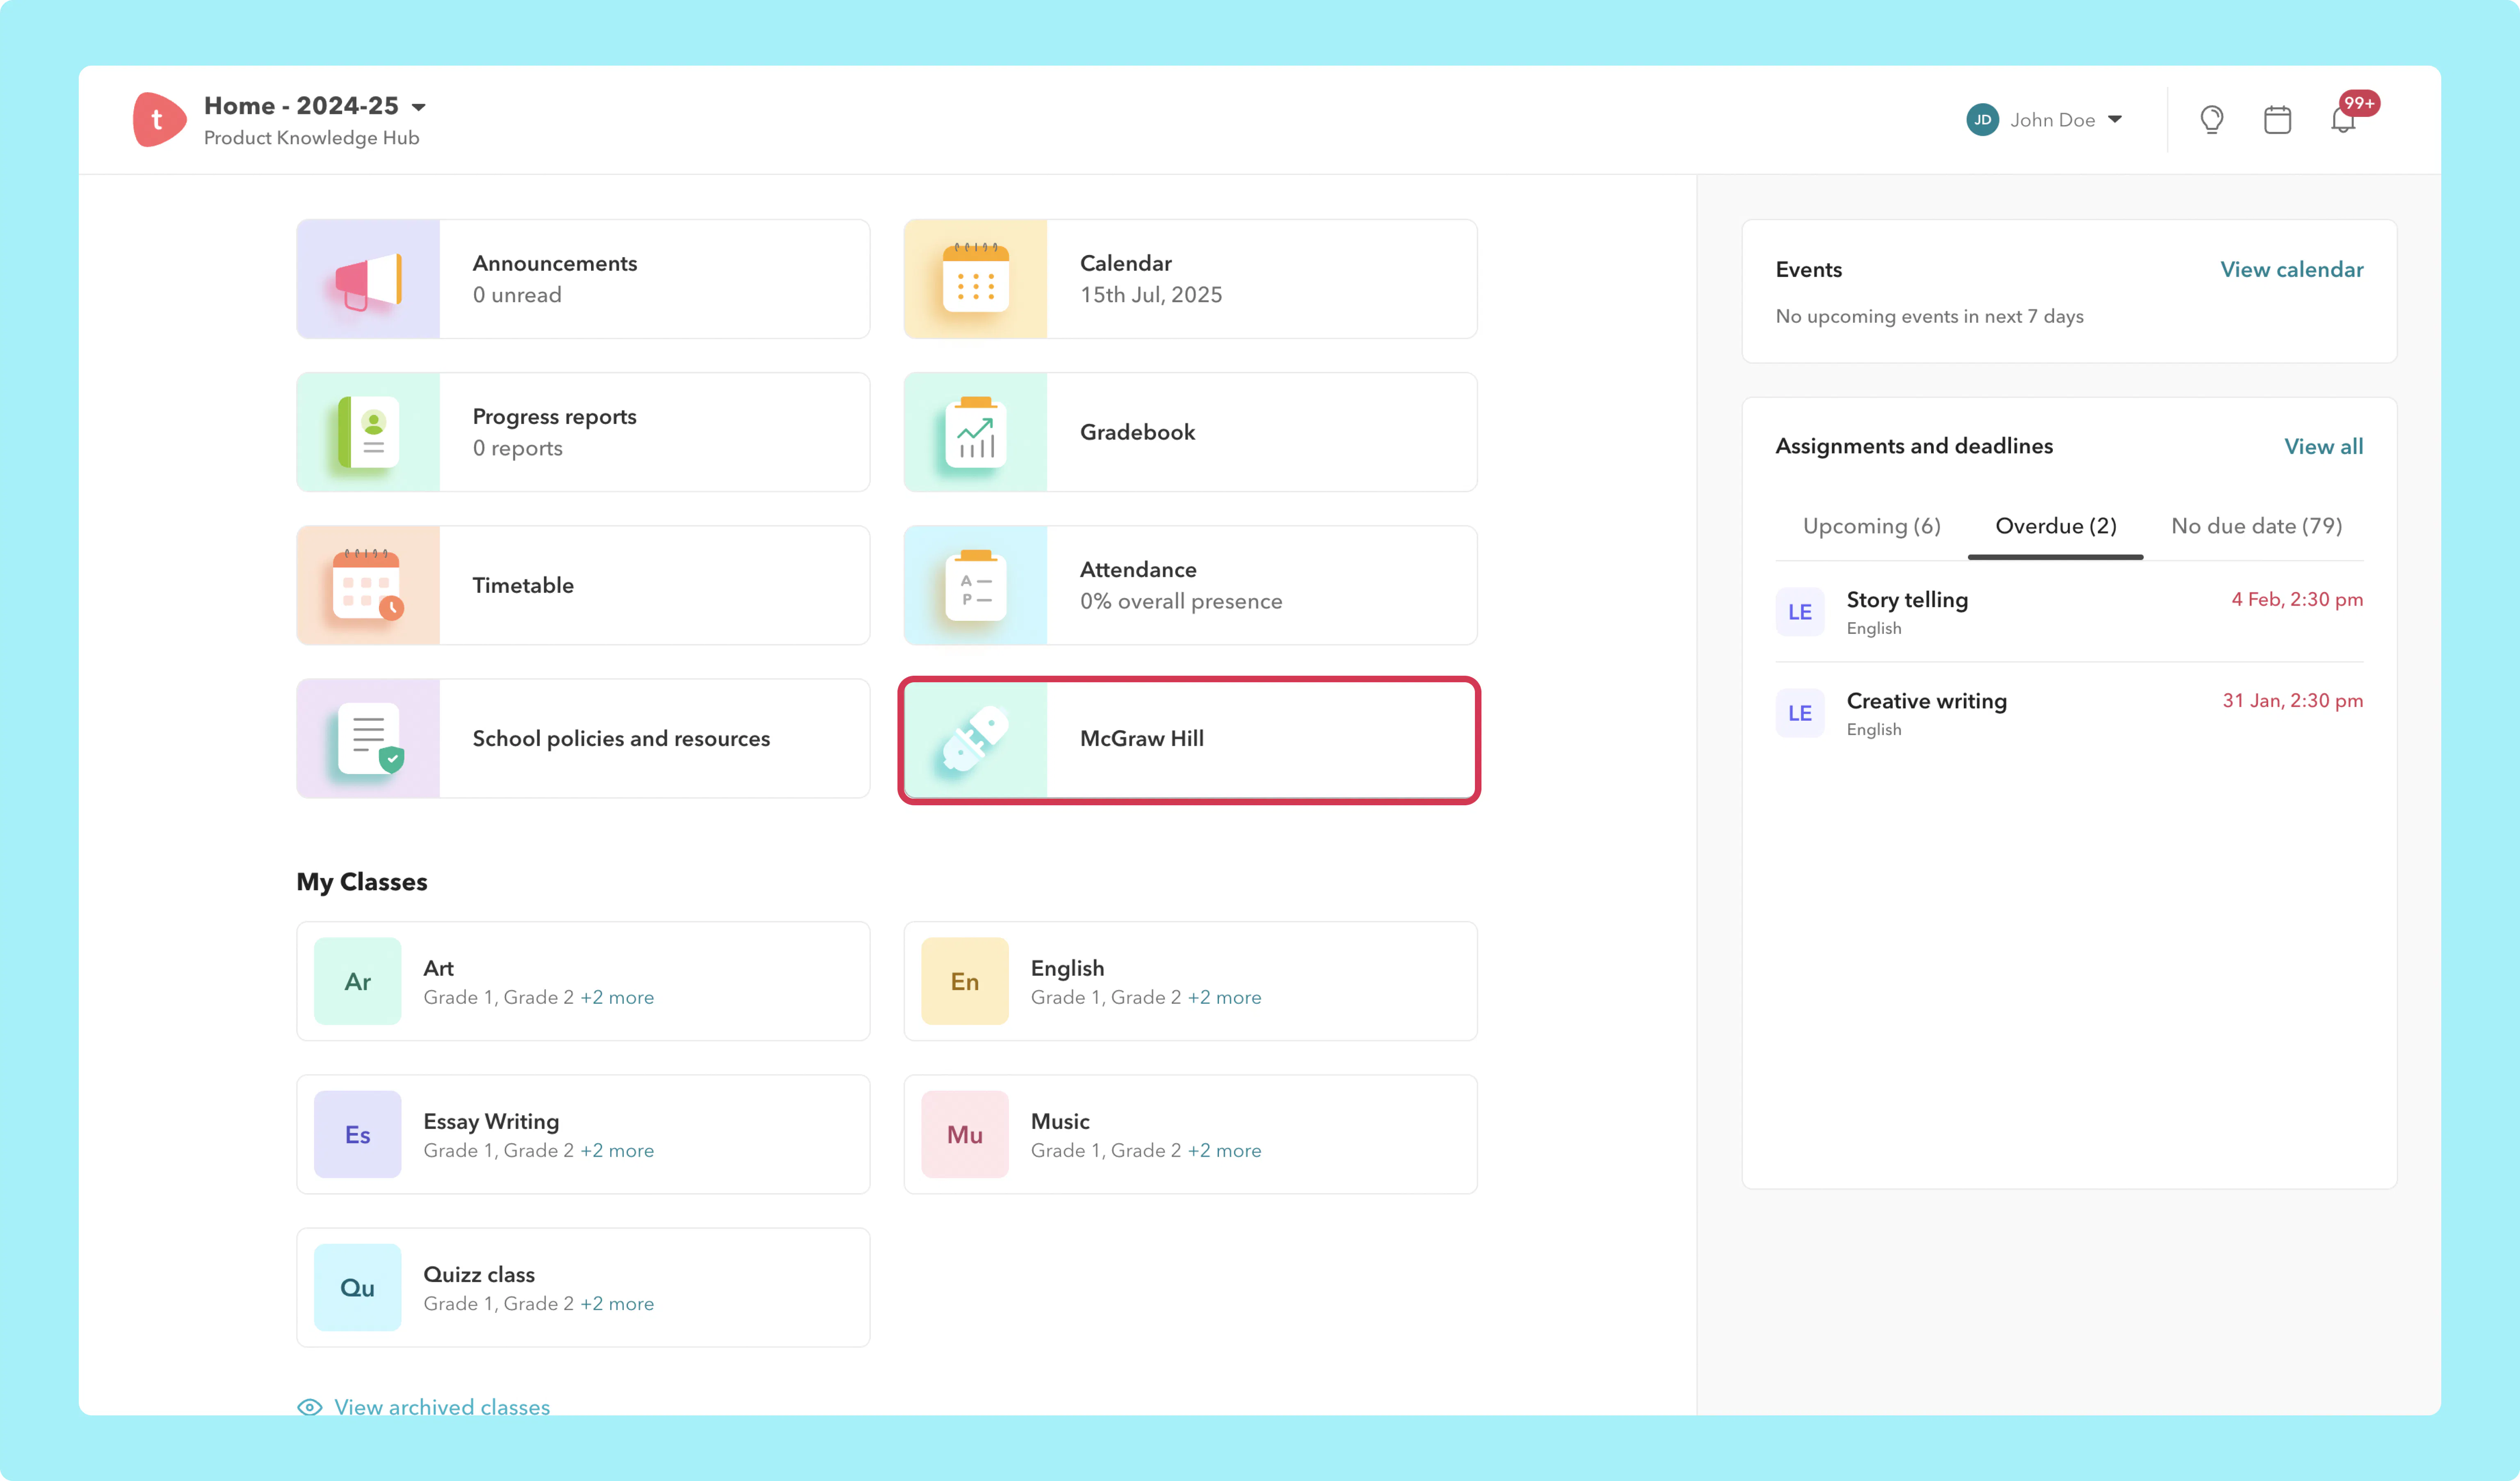Open the Quizz class card
The height and width of the screenshot is (1481, 2520).
point(583,1287)
